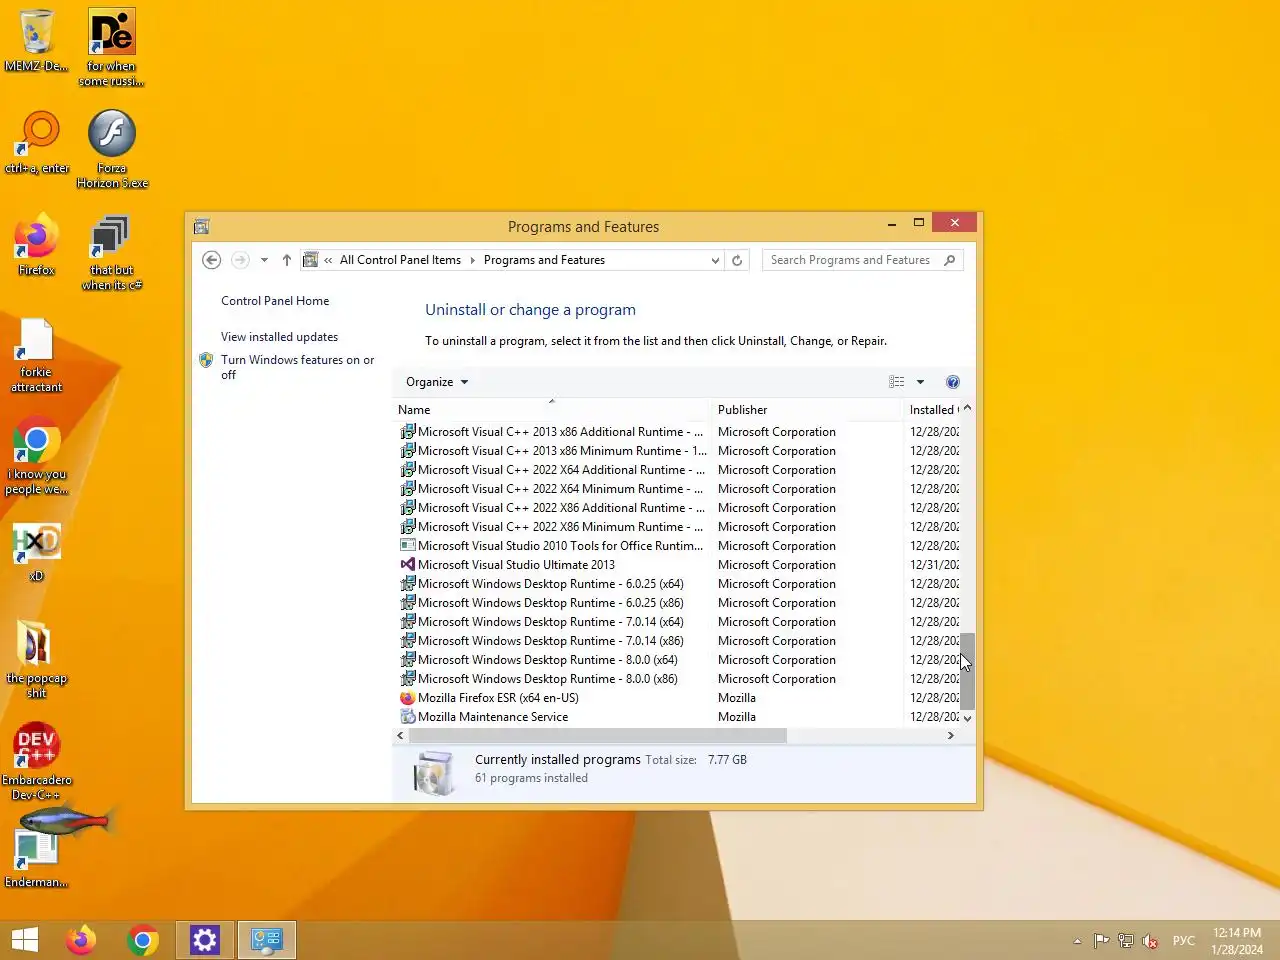The image size is (1280, 960).
Task: Change view using the view icon button
Action: [x=897, y=382]
